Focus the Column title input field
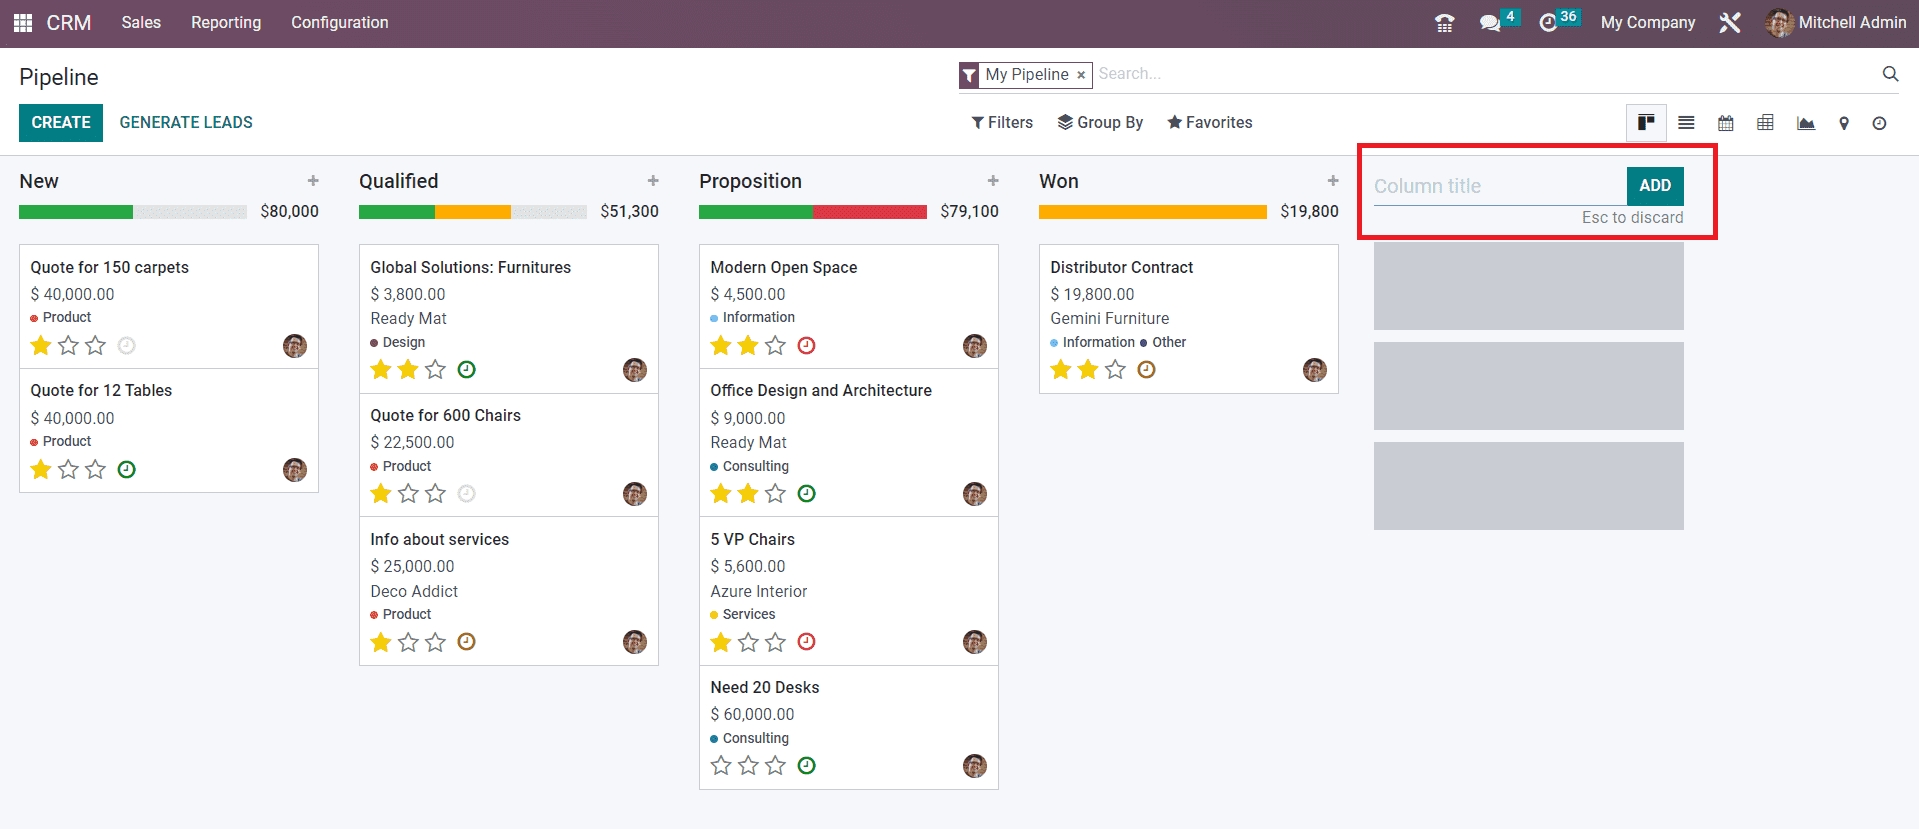Screen dimensions: 1919x829 pyautogui.click(x=1497, y=186)
